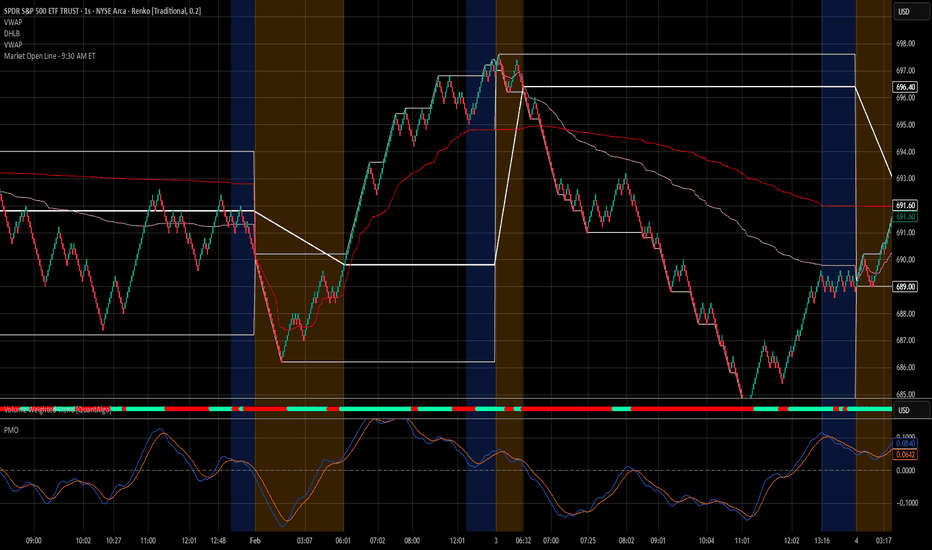
Task: Click the Feb date marker on time axis
Action: (255, 540)
